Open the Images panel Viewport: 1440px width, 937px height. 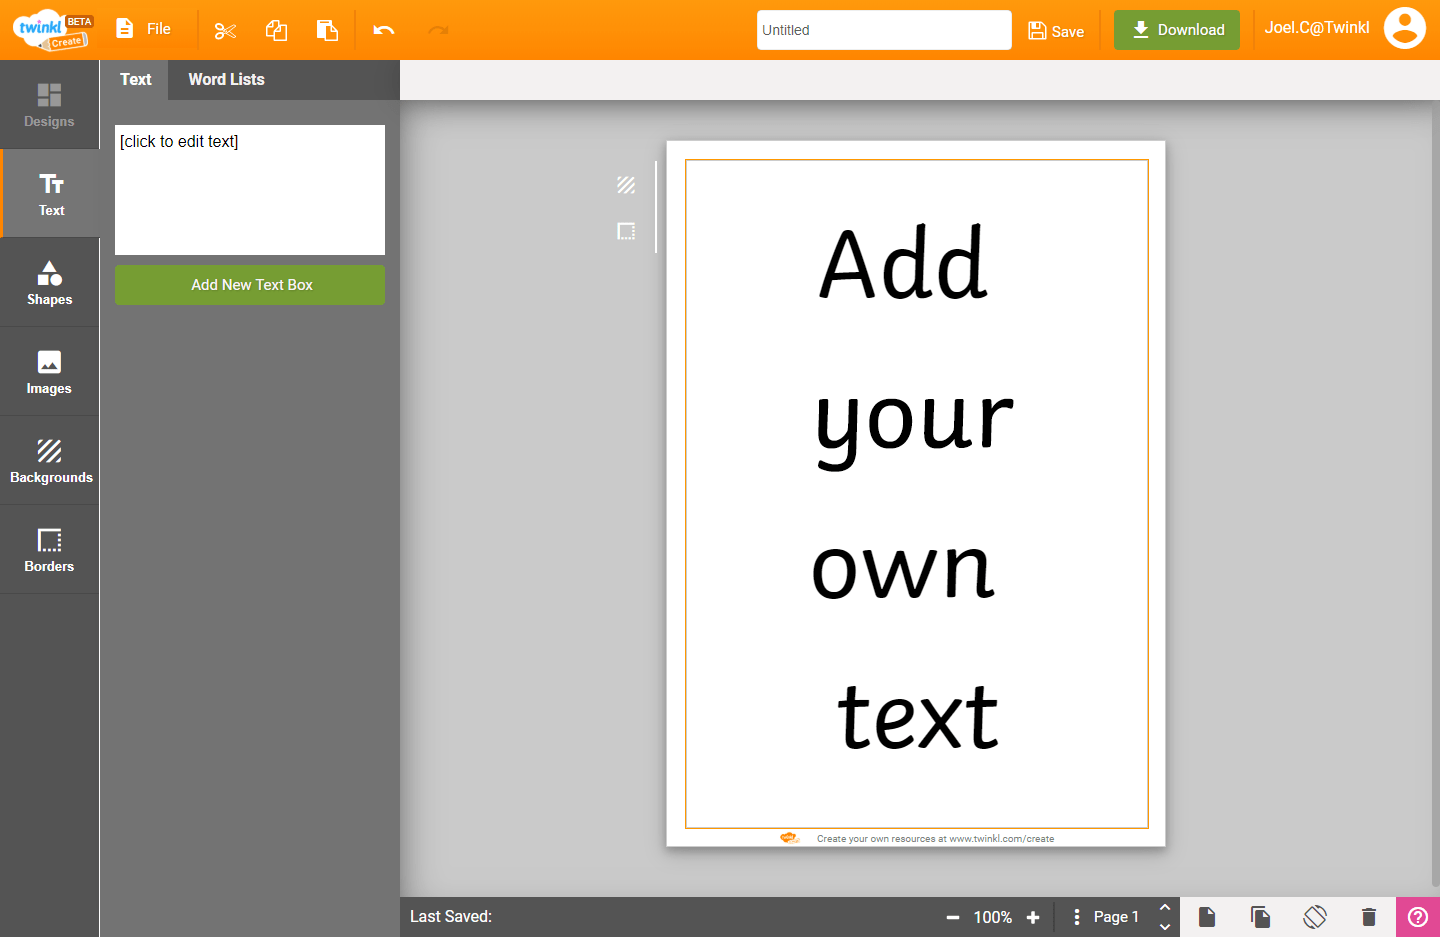tap(49, 371)
